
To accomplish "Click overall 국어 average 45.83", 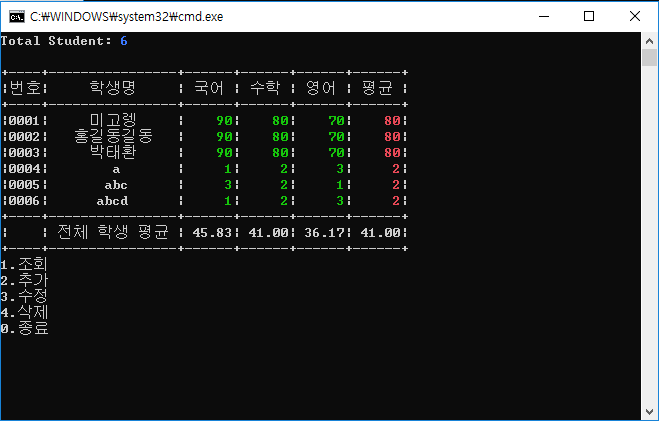I will point(212,233).
